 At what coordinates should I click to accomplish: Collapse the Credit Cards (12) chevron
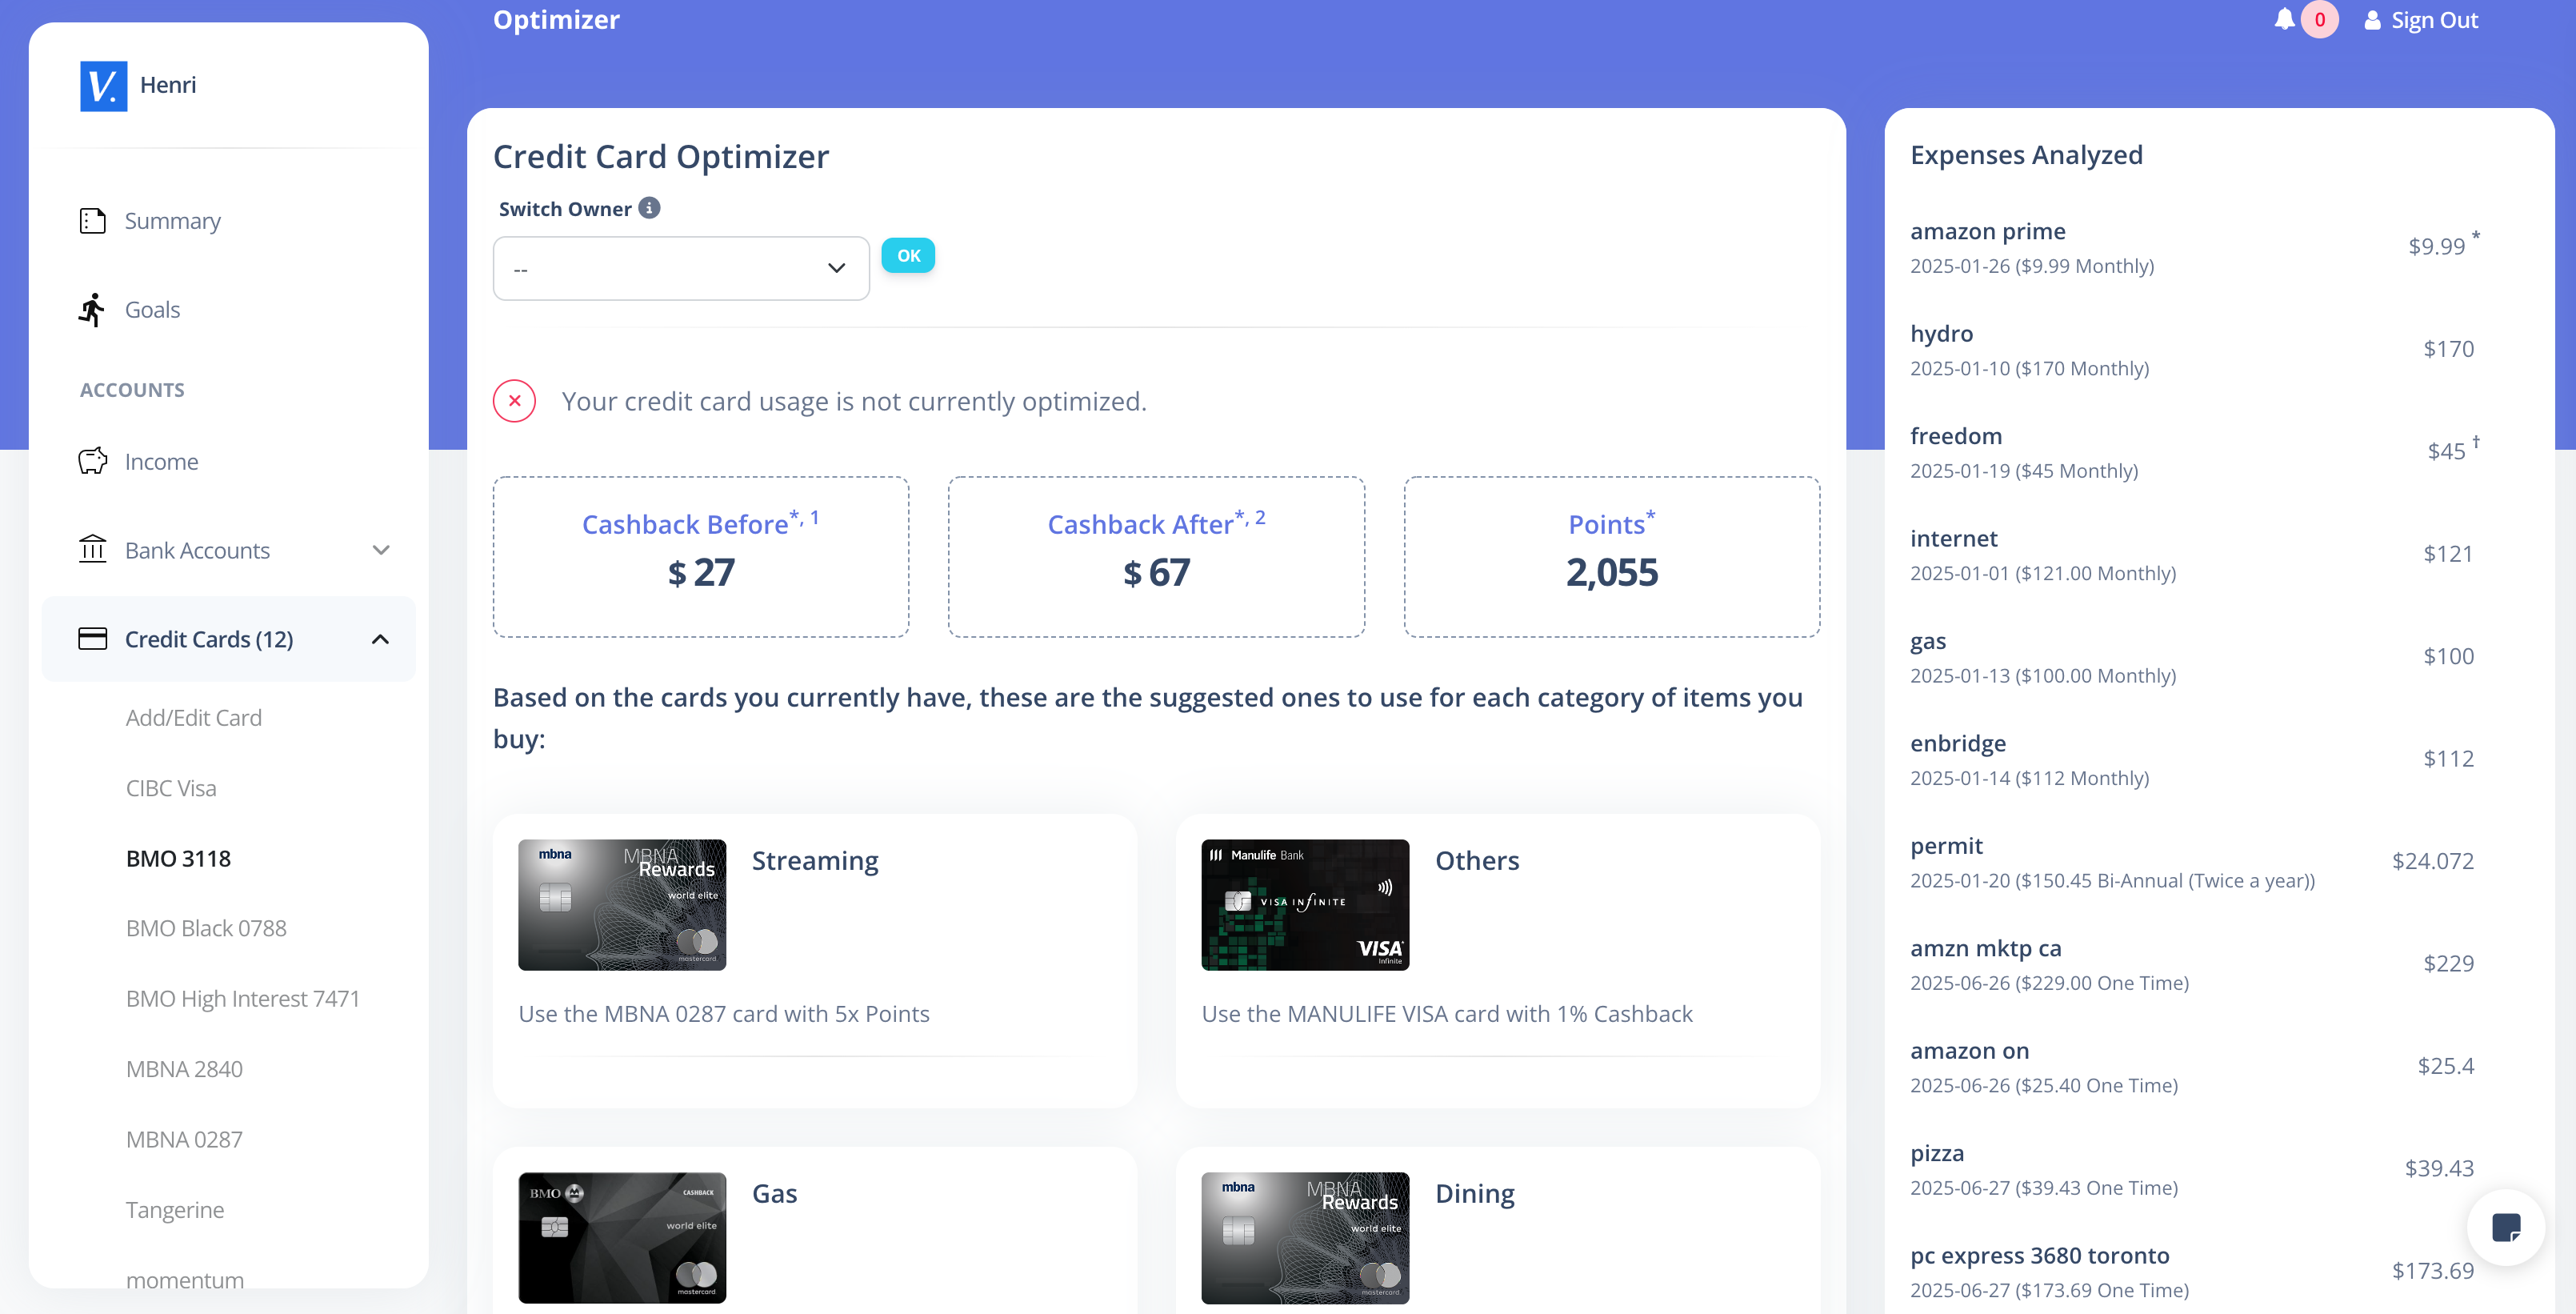pyautogui.click(x=381, y=639)
